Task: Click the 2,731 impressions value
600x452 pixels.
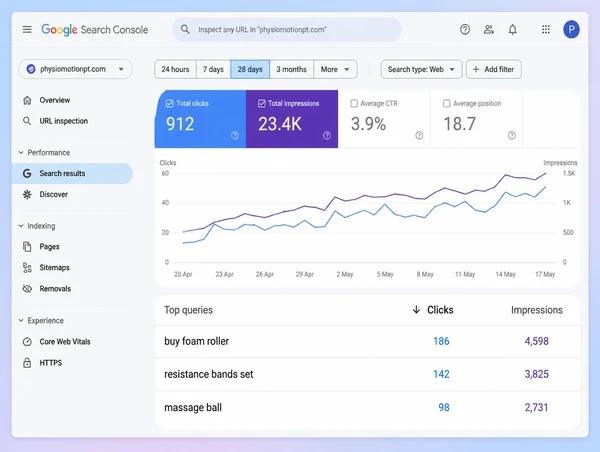Action: pyautogui.click(x=536, y=407)
